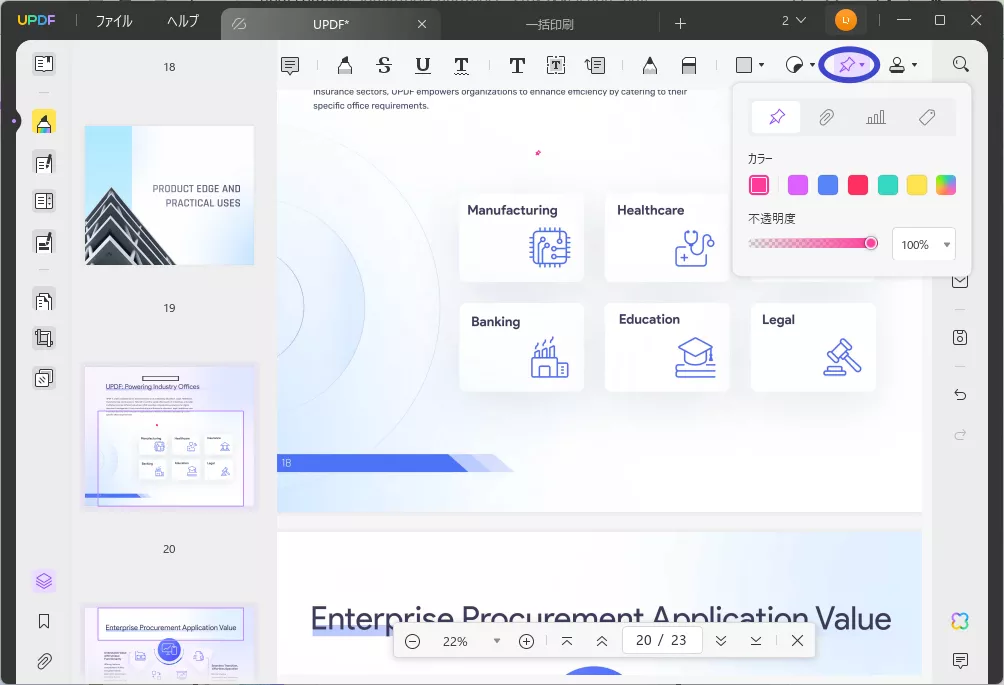
Task: Open the stamp tool dropdown arrow
Action: [x=914, y=65]
